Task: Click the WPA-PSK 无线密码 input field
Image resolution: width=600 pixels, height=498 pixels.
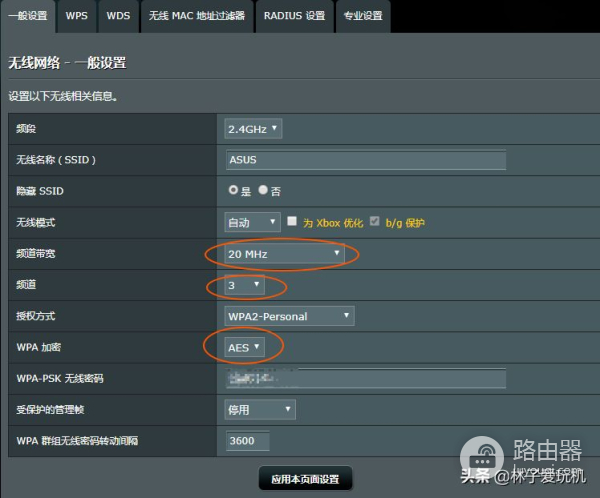Action: coord(366,379)
